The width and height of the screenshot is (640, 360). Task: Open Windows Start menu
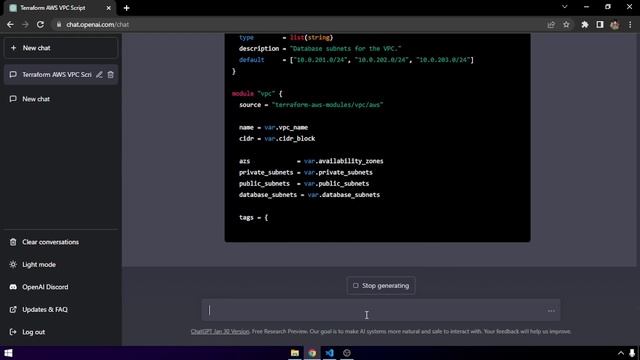(8, 353)
